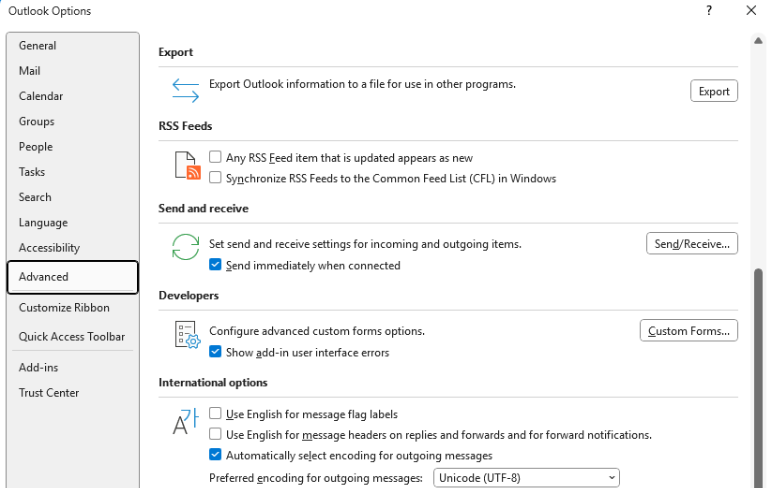This screenshot has width=770, height=488.
Task: Uncheck Automatically select encoding for outgoing messages
Action: (216, 455)
